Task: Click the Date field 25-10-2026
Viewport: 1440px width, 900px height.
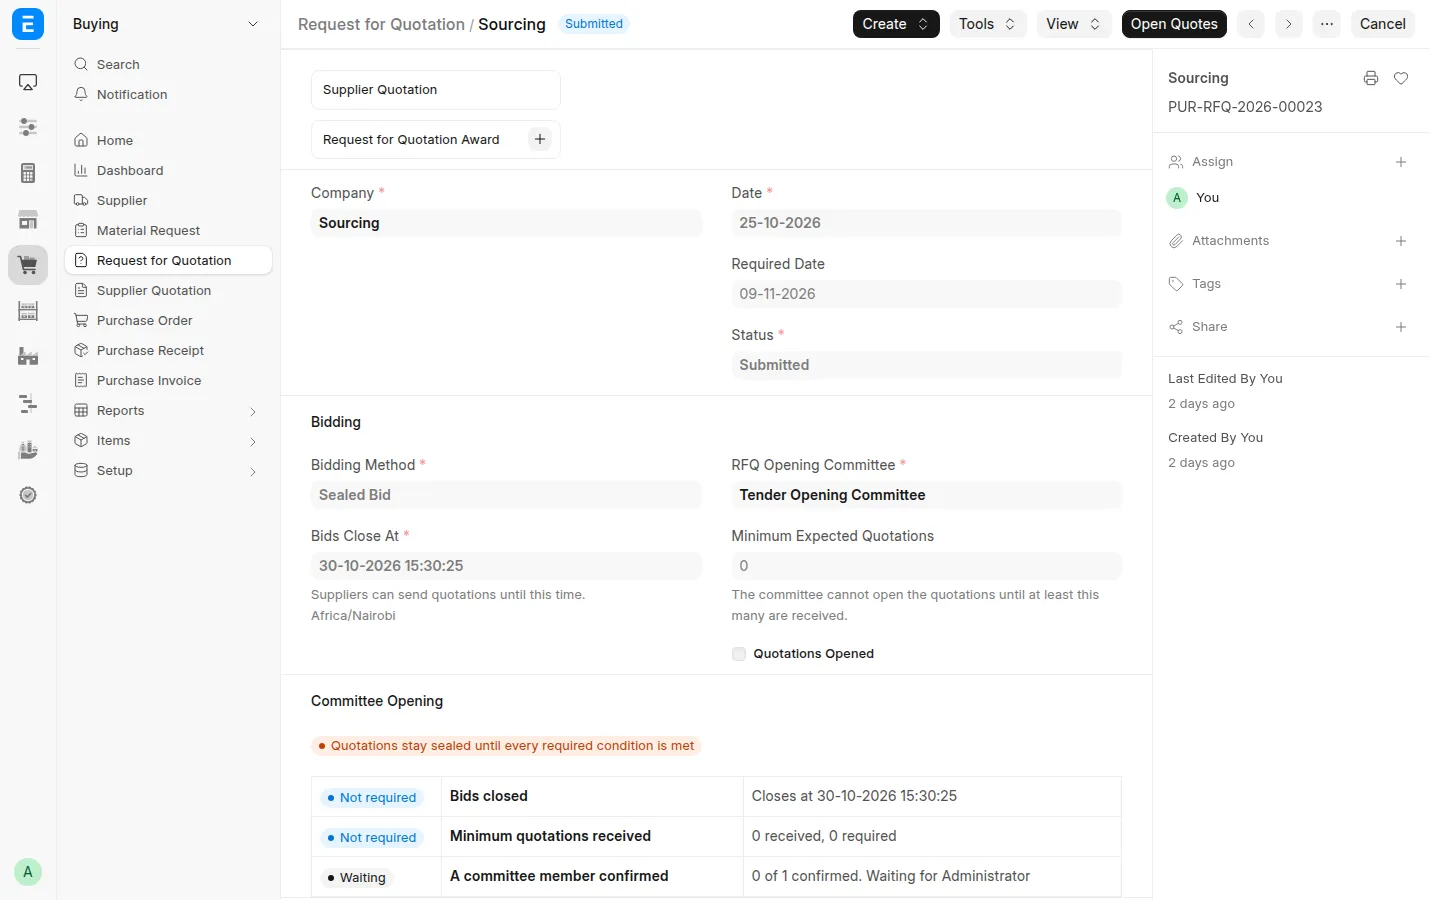Action: [x=926, y=223]
